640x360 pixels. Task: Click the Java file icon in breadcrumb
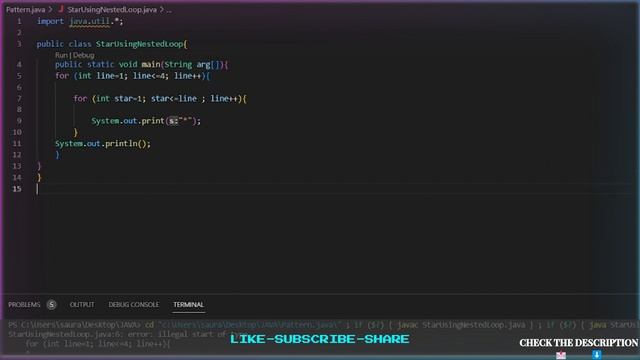point(61,9)
